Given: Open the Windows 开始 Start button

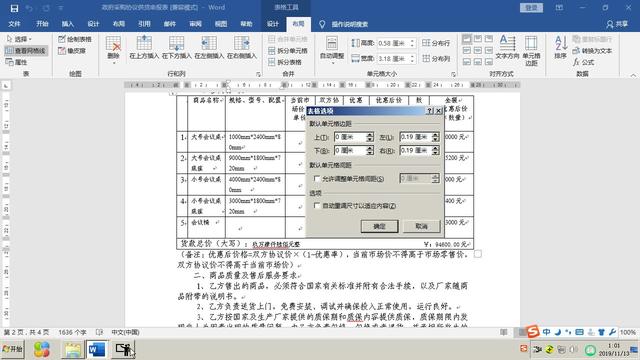Looking at the screenshot, I should point(13,349).
